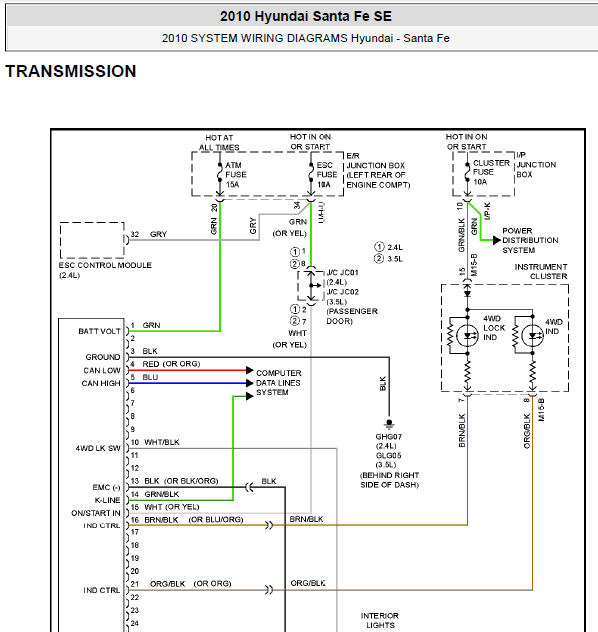Select the "I/P JUNCTION BOX" label
Screen dimensions: 598x632
[x=536, y=165]
